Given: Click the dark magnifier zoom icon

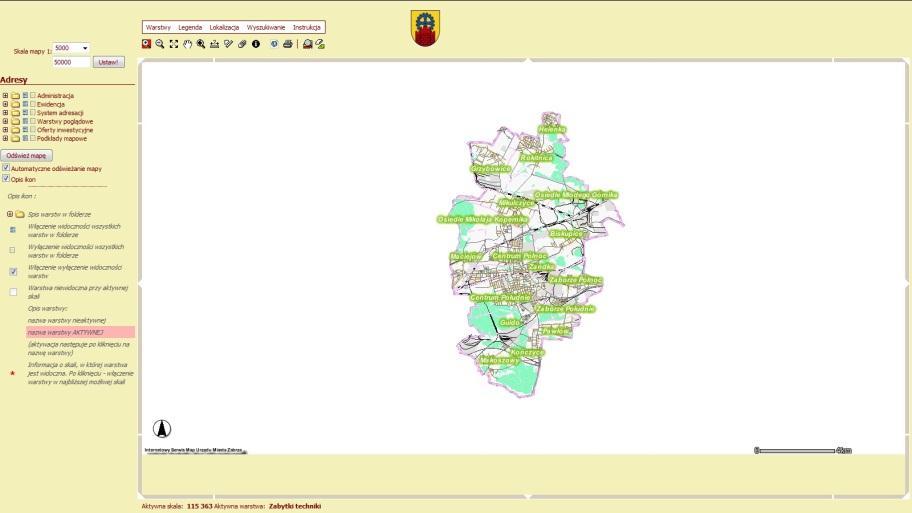Looking at the screenshot, I should pos(201,44).
